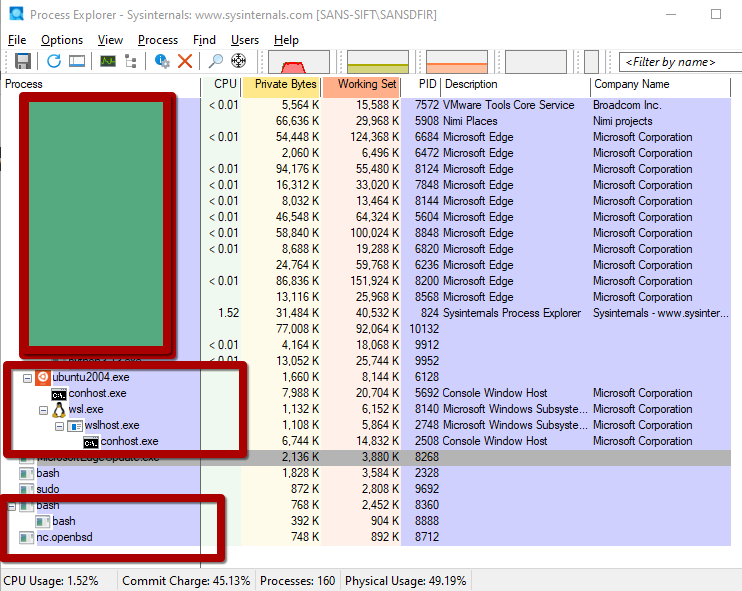The height and width of the screenshot is (591, 742).
Task: Click the crosshair Find Window's Process icon
Action: click(x=238, y=62)
